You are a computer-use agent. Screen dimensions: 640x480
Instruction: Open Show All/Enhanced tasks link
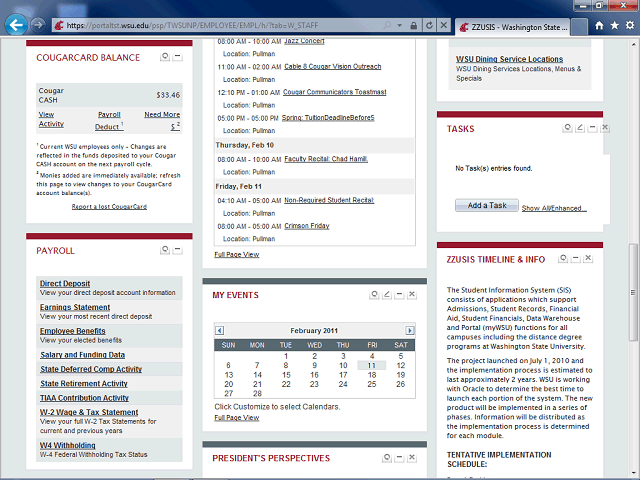pyautogui.click(x=554, y=208)
